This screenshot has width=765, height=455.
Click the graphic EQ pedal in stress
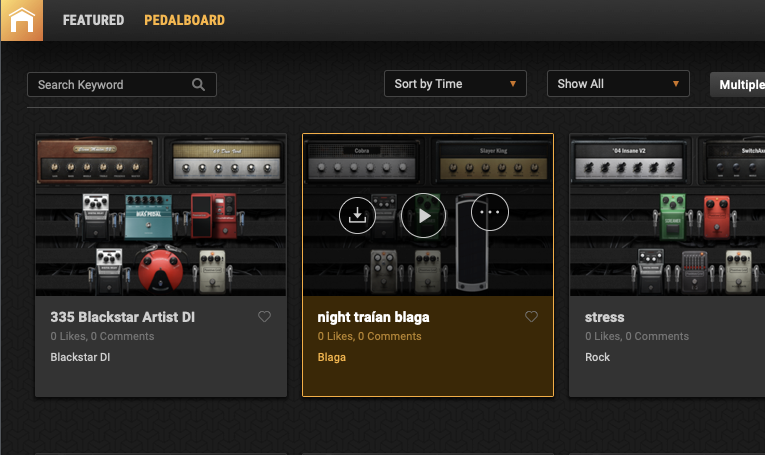point(694,271)
